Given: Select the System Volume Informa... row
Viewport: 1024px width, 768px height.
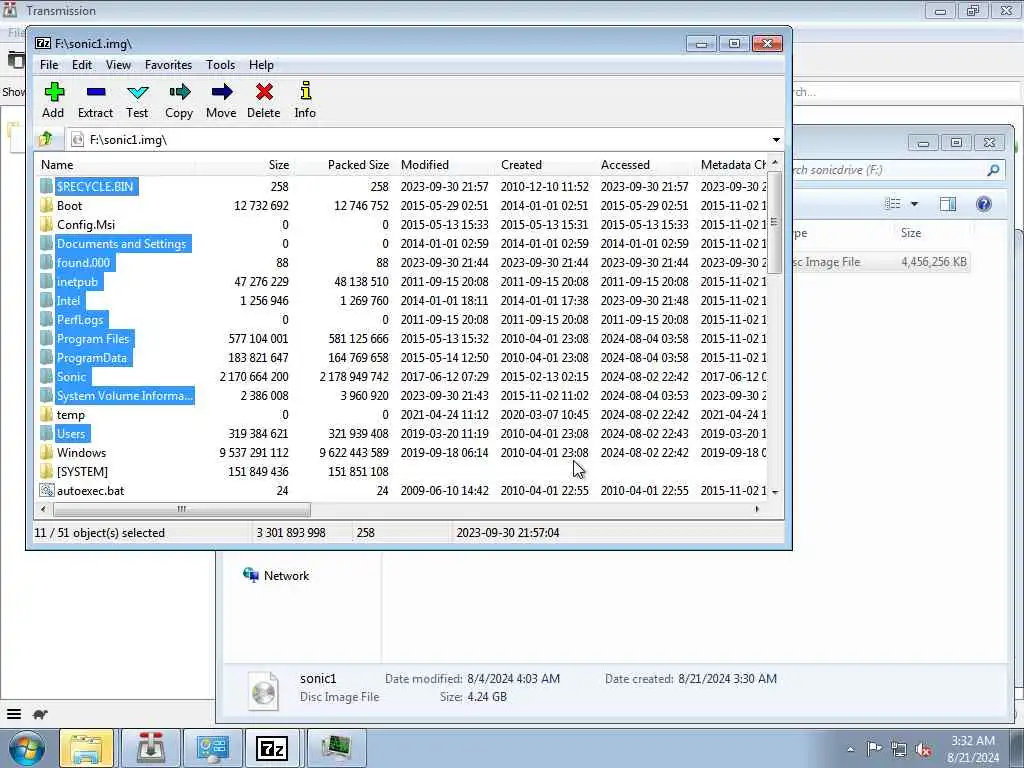Looking at the screenshot, I should (x=402, y=396).
